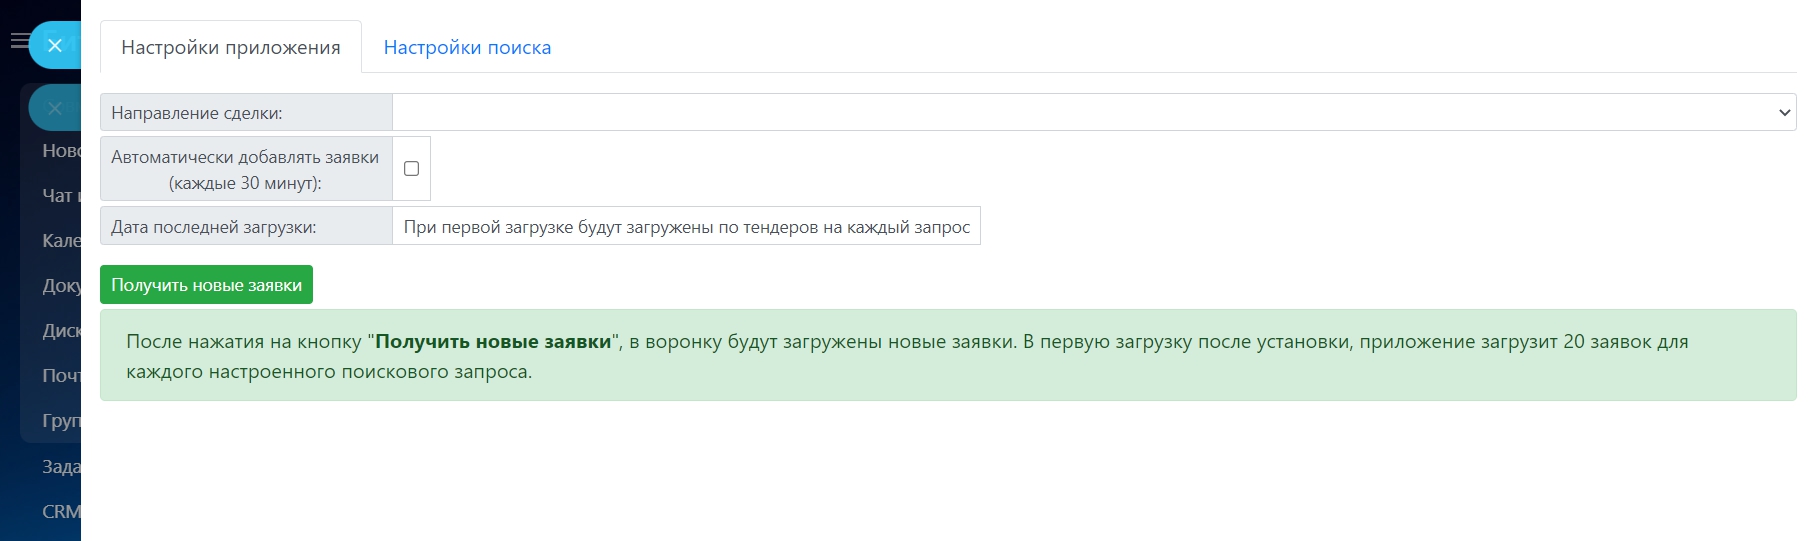Viewport: 1814px width, 541px height.
Task: Open the Группы item in the left sidebar
Action: point(60,421)
